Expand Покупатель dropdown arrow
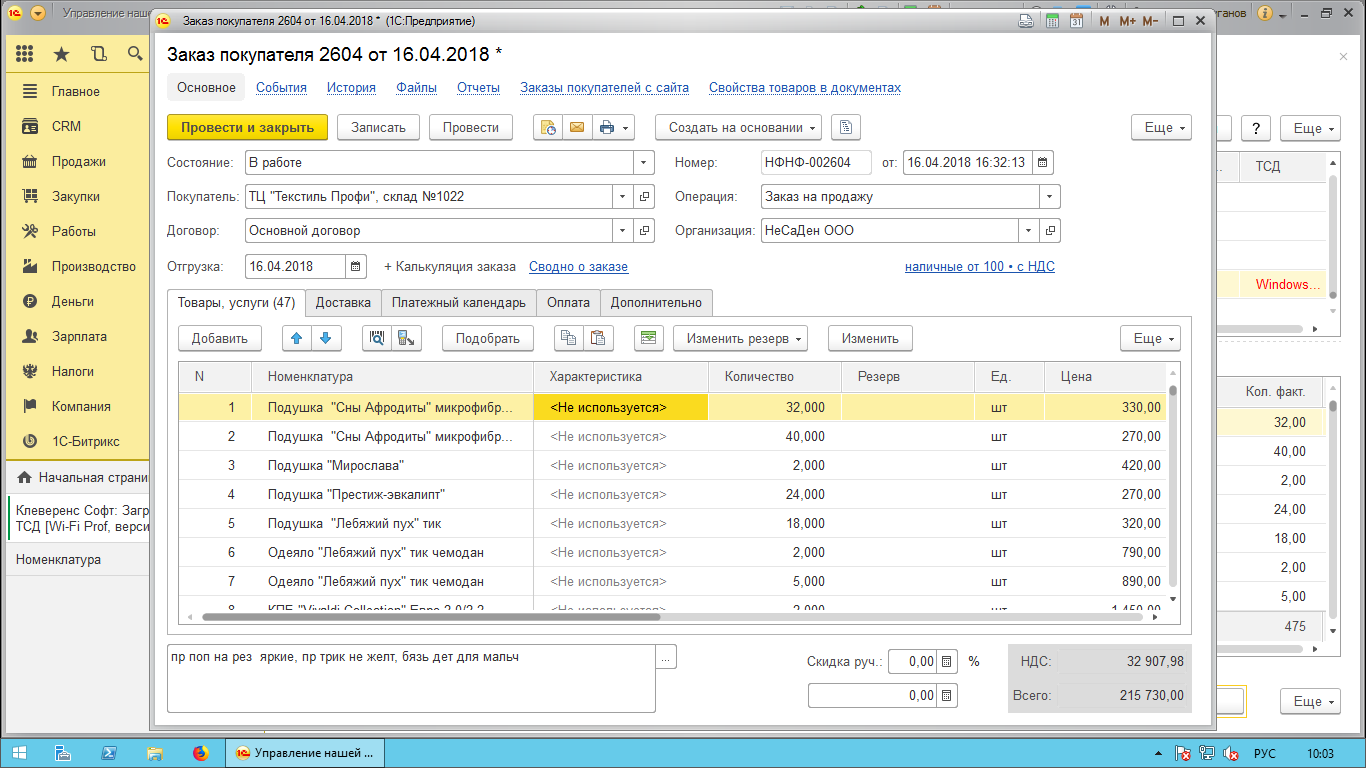 coord(623,197)
